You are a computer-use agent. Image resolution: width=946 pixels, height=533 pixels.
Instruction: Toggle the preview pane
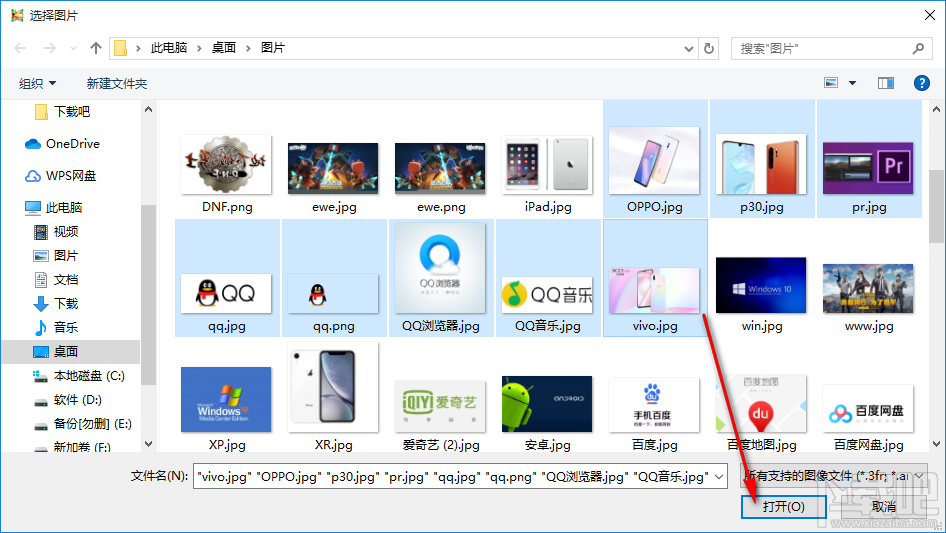pyautogui.click(x=886, y=83)
